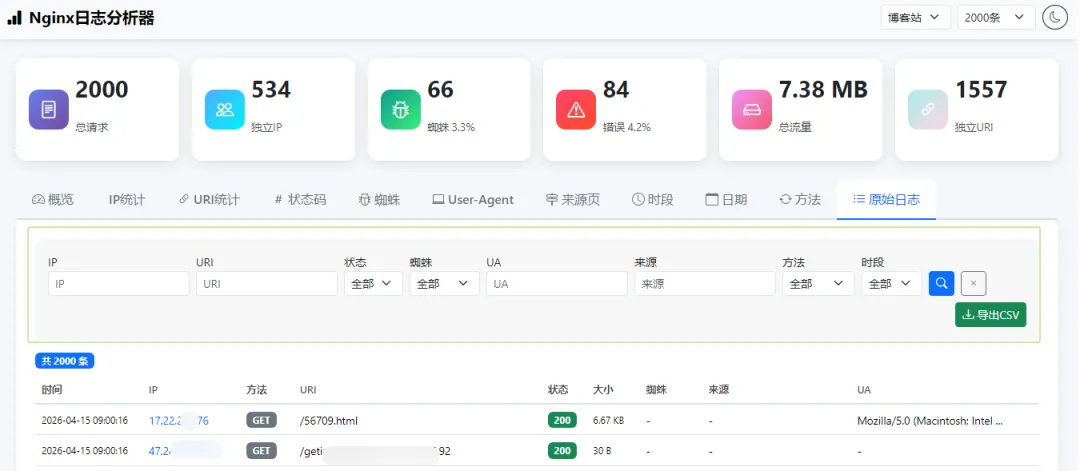The image size is (1080, 471).
Task: Click the Nginx bar chart logo icon
Action: 14,19
